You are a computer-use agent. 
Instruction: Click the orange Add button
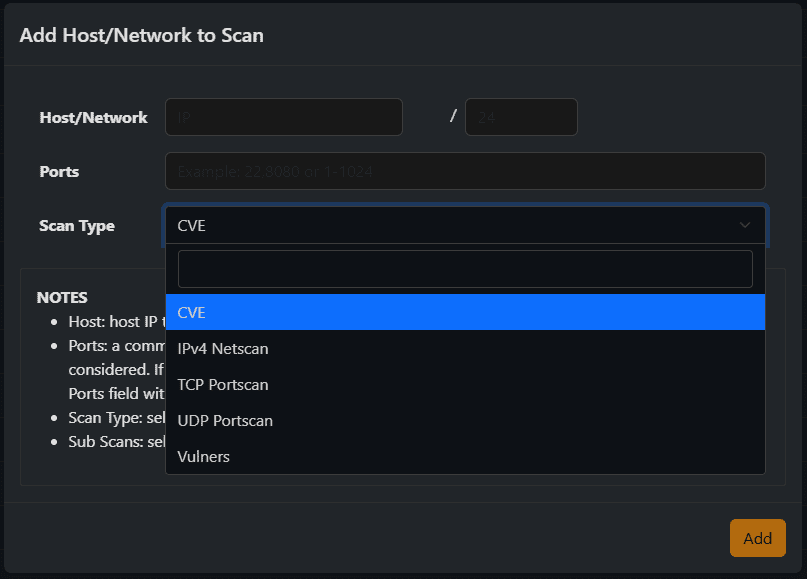[x=757, y=537]
